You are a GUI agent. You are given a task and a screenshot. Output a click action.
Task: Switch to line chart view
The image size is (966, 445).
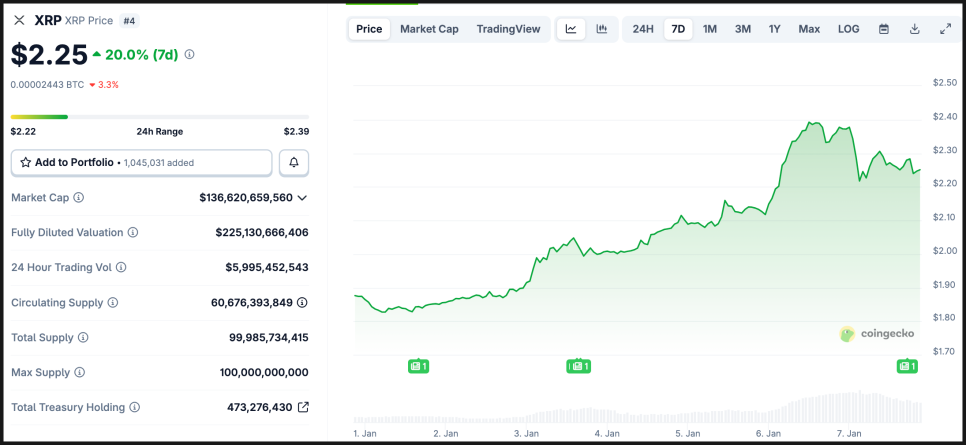(x=570, y=29)
